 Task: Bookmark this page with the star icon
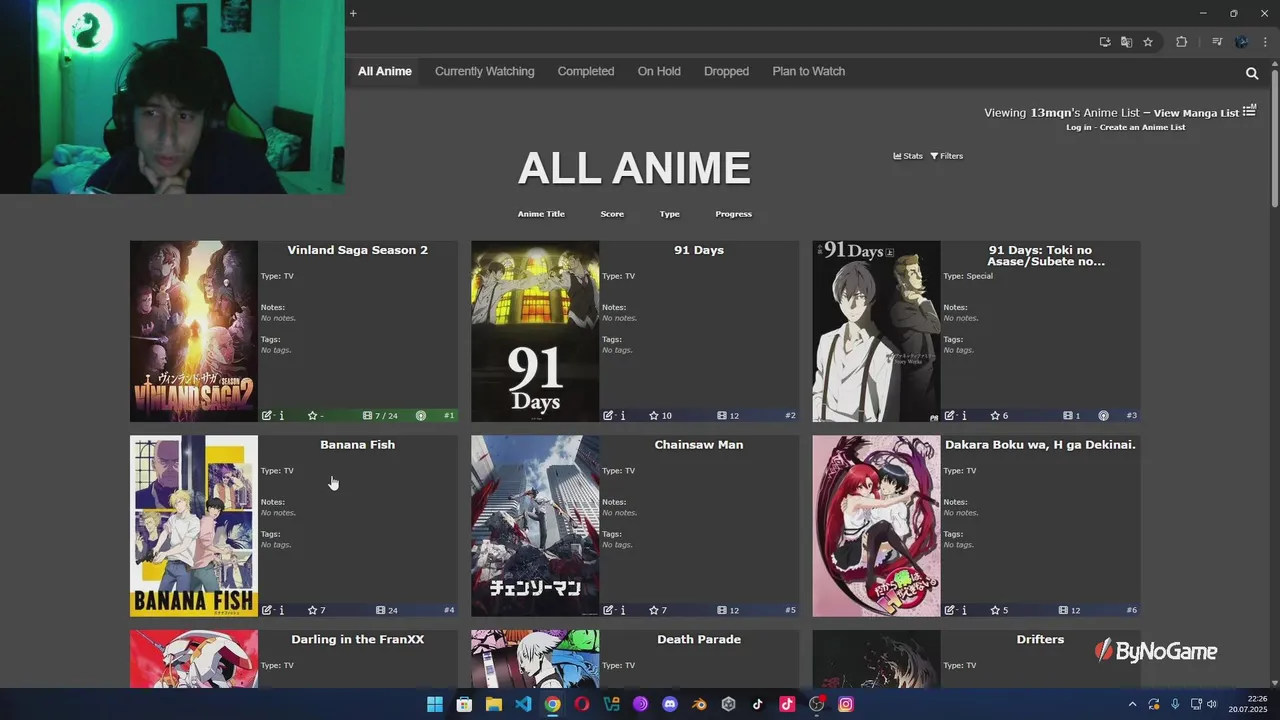1148,42
